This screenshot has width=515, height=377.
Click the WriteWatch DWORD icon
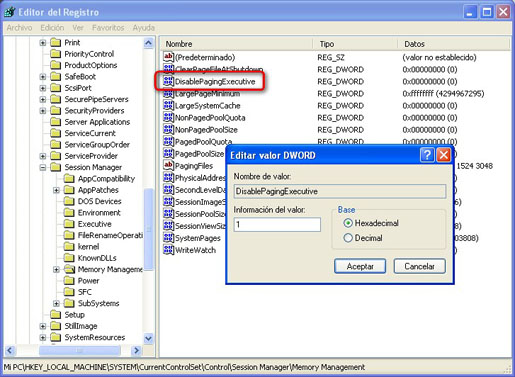pyautogui.click(x=169, y=250)
